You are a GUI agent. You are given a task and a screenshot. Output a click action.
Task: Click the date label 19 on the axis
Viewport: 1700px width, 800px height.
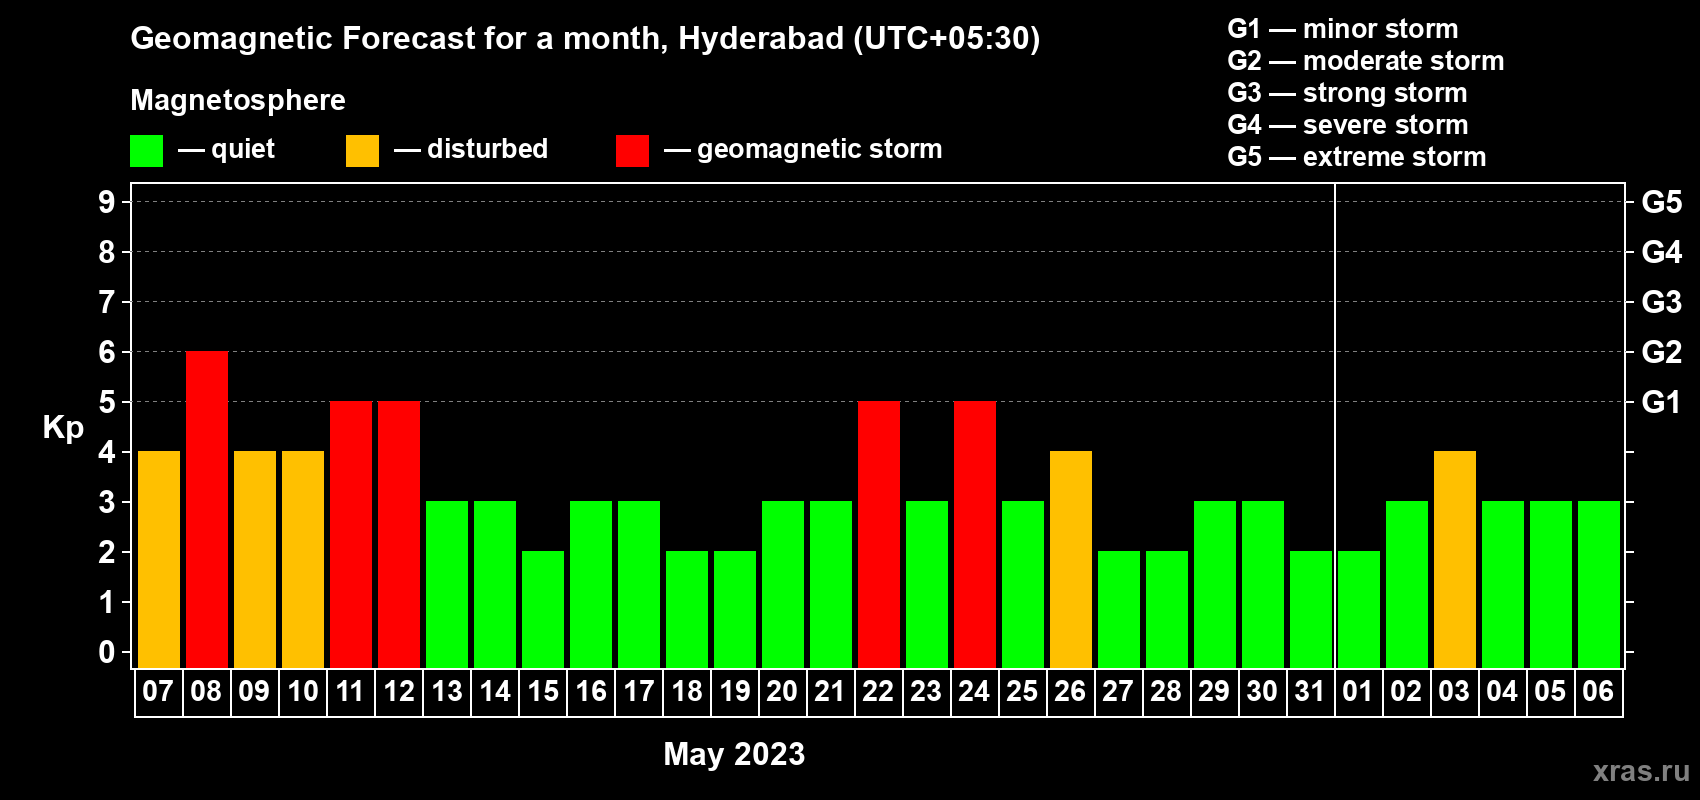pyautogui.click(x=735, y=691)
